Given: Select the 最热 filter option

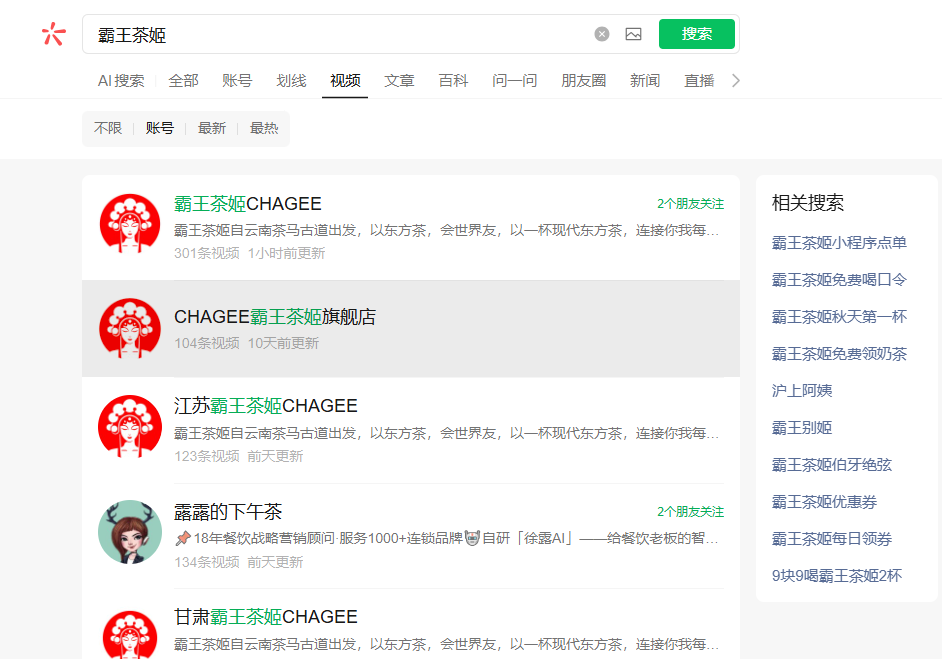Looking at the screenshot, I should pyautogui.click(x=264, y=128).
